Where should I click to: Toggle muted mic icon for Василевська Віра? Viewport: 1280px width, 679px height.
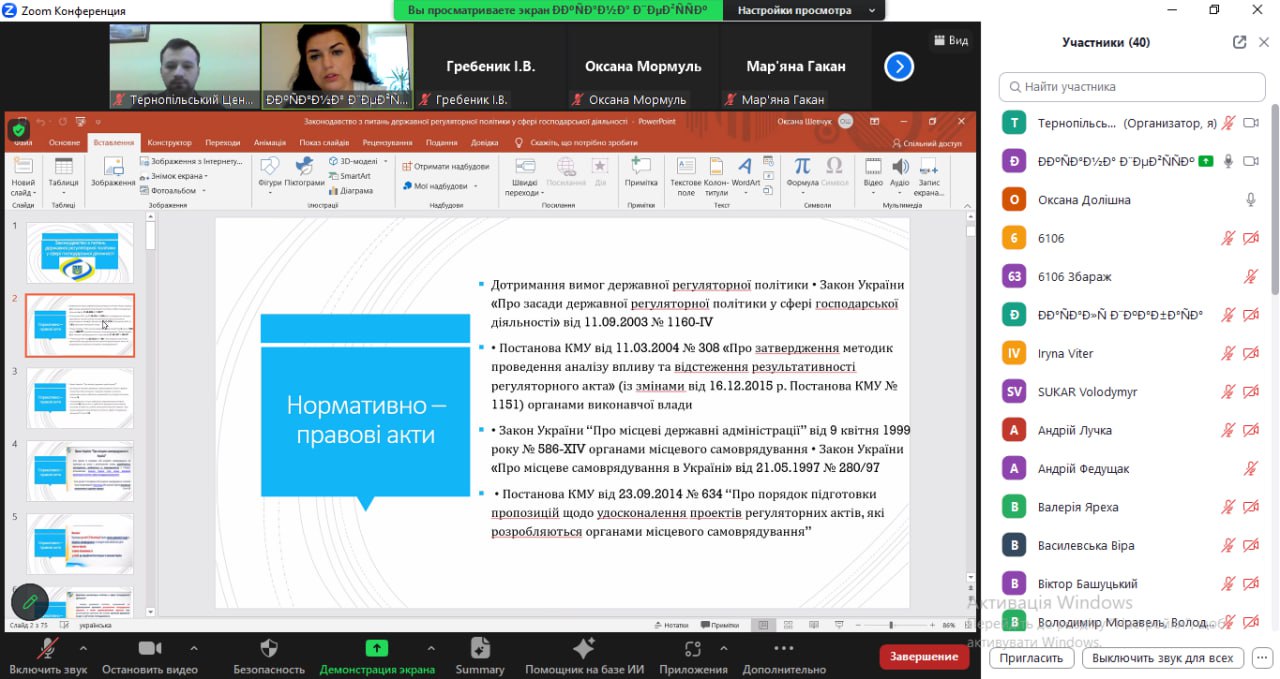[1228, 546]
